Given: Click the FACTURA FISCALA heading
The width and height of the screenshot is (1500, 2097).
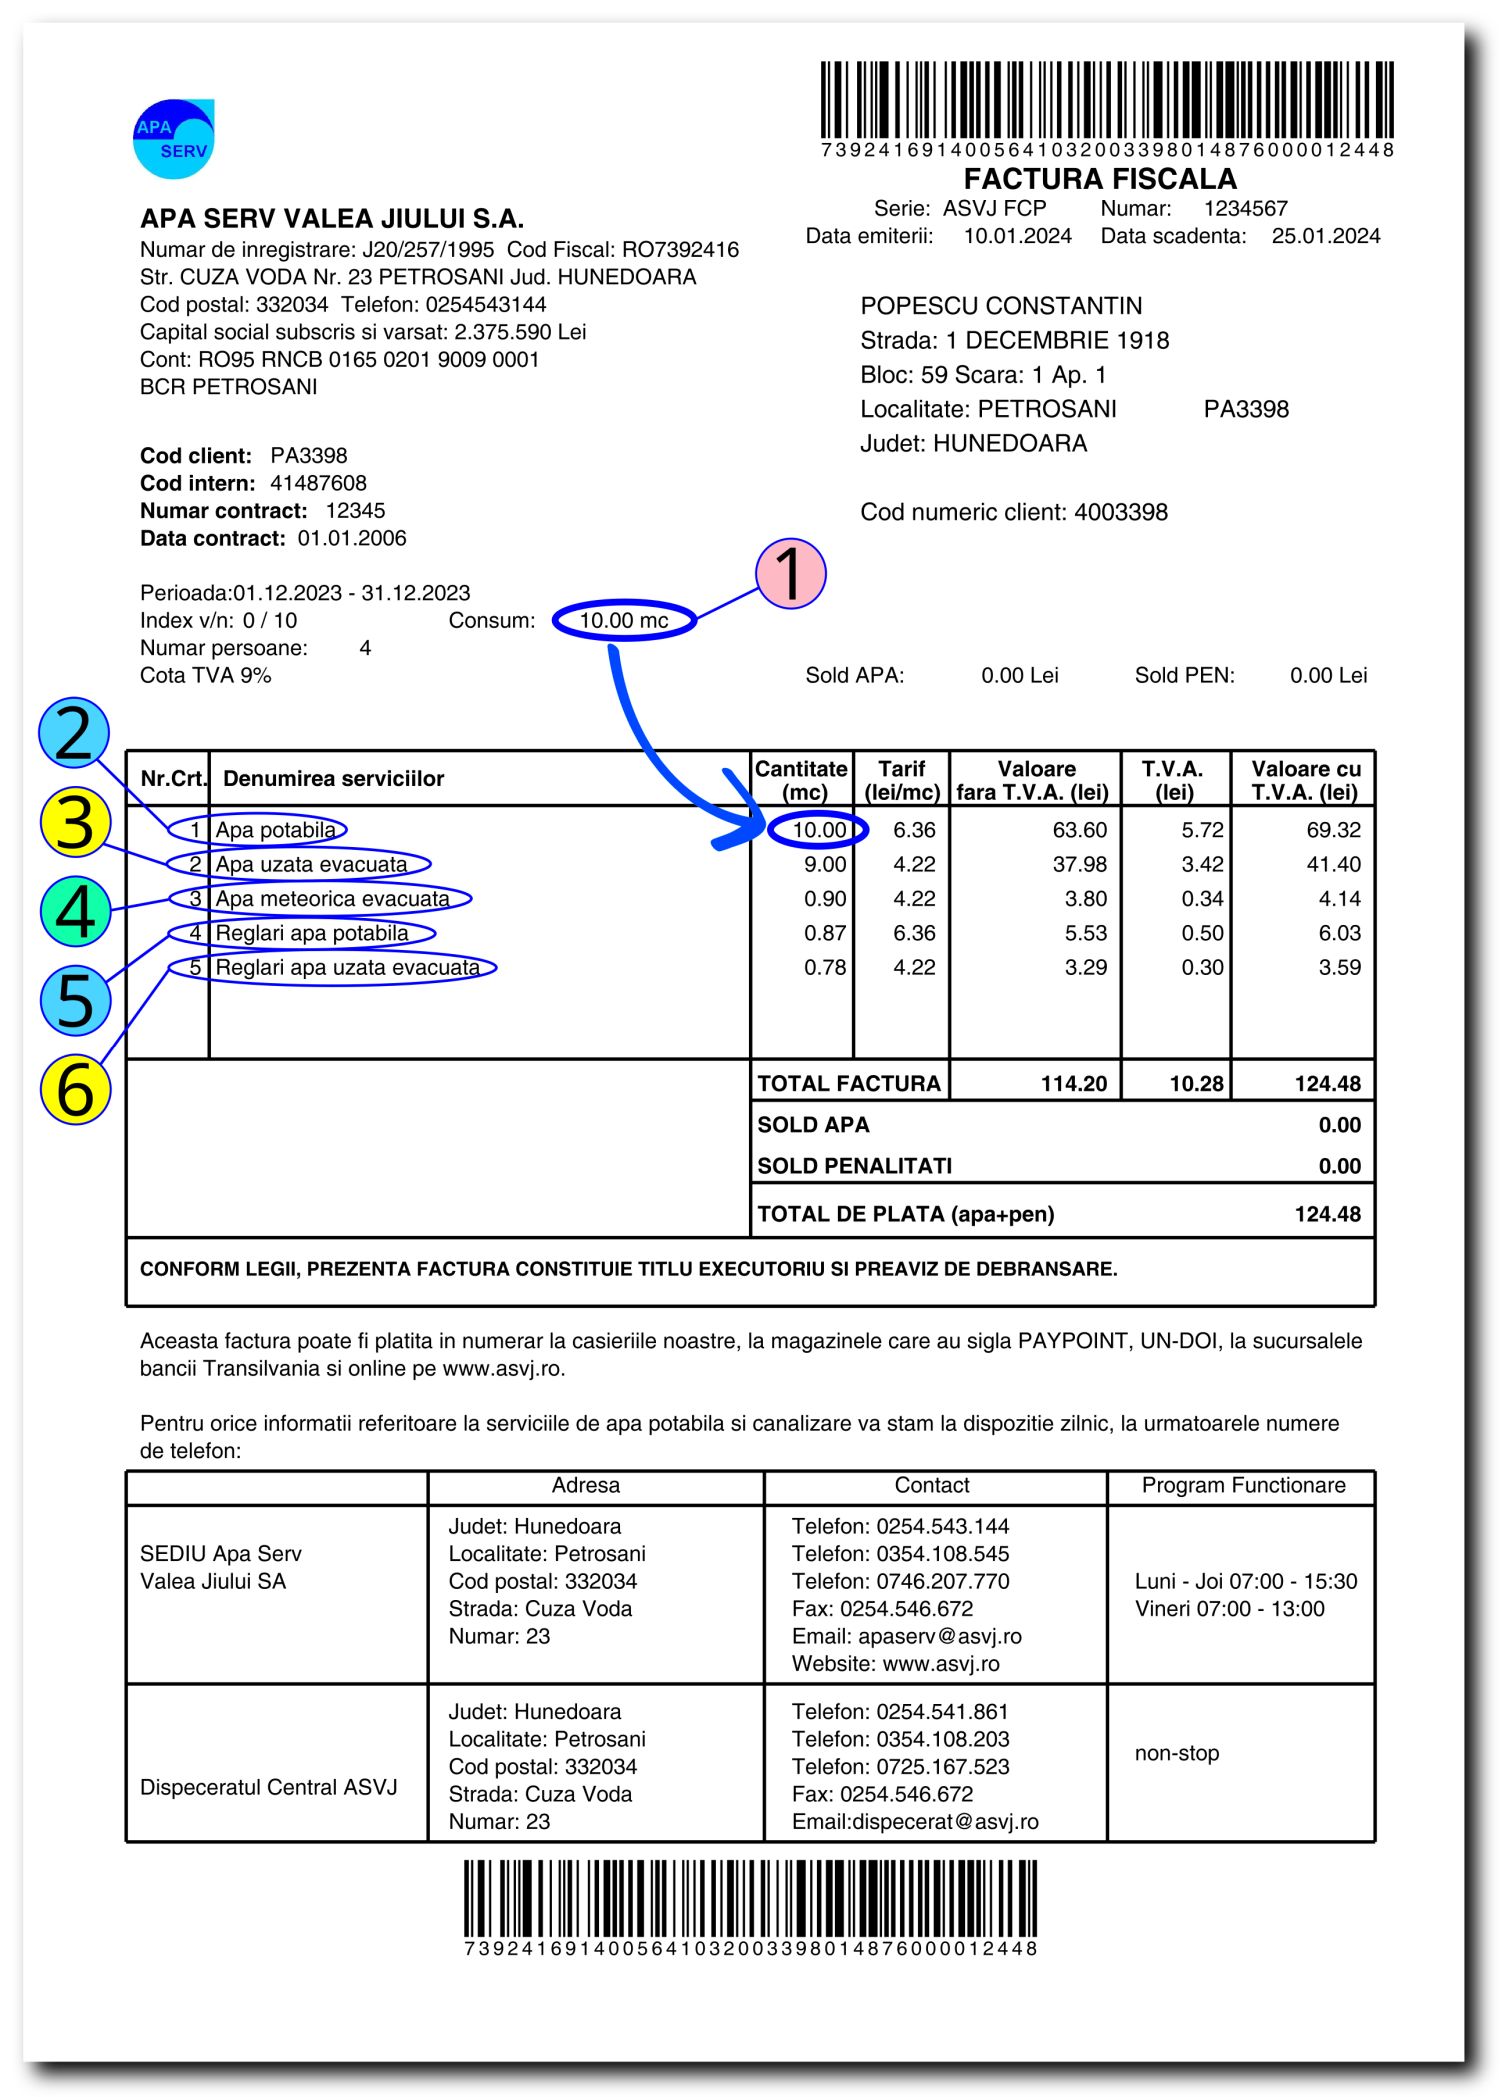Looking at the screenshot, I should 1100,179.
